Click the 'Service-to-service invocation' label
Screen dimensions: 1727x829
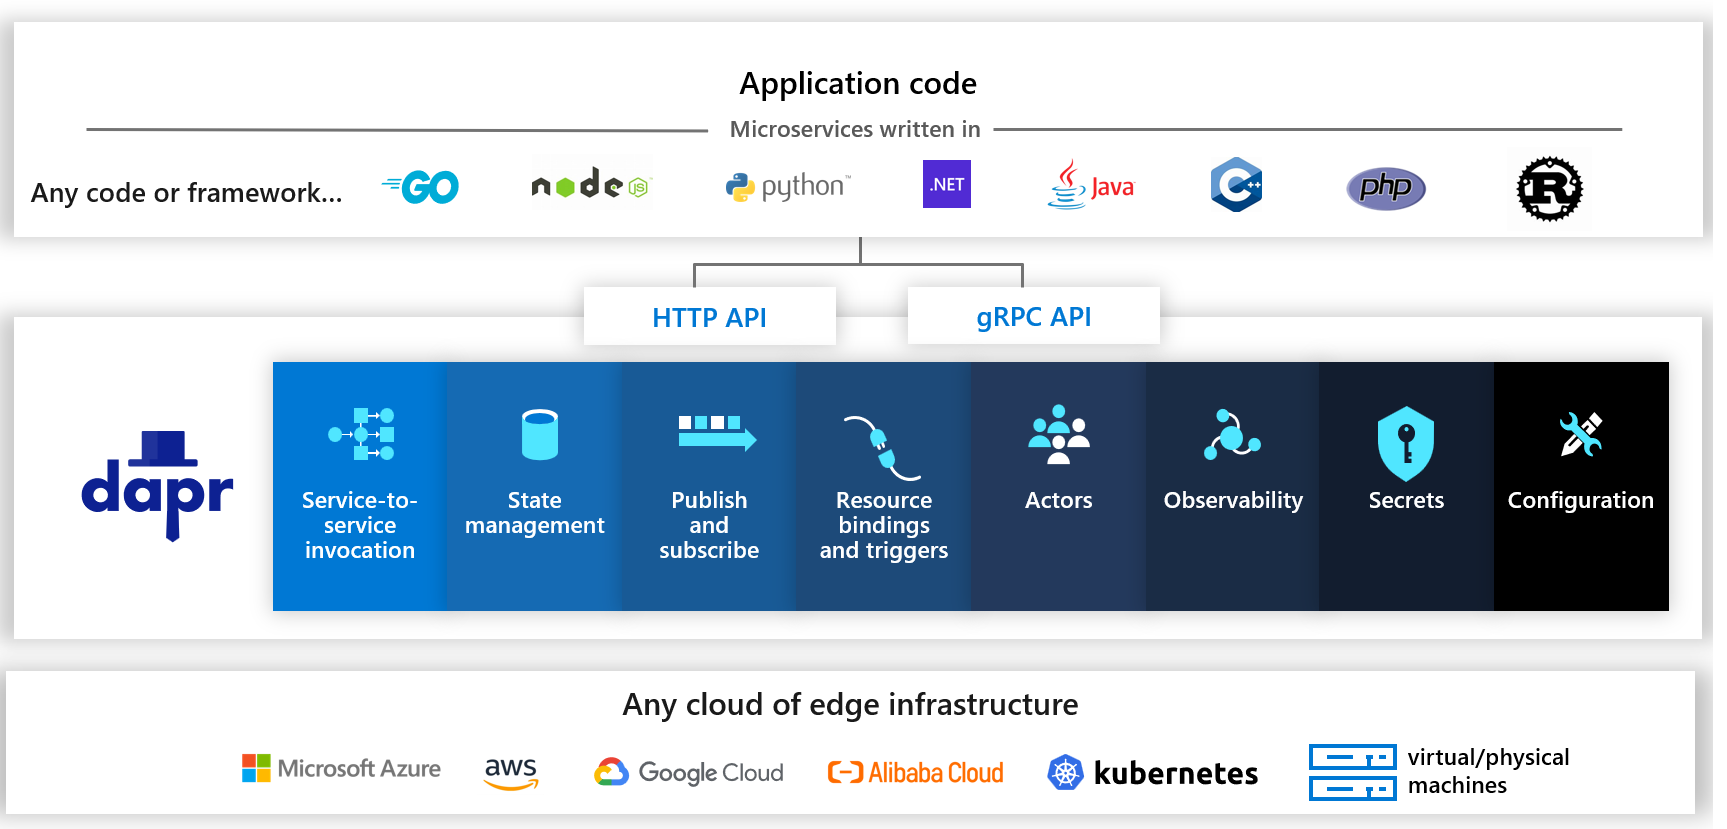click(360, 525)
